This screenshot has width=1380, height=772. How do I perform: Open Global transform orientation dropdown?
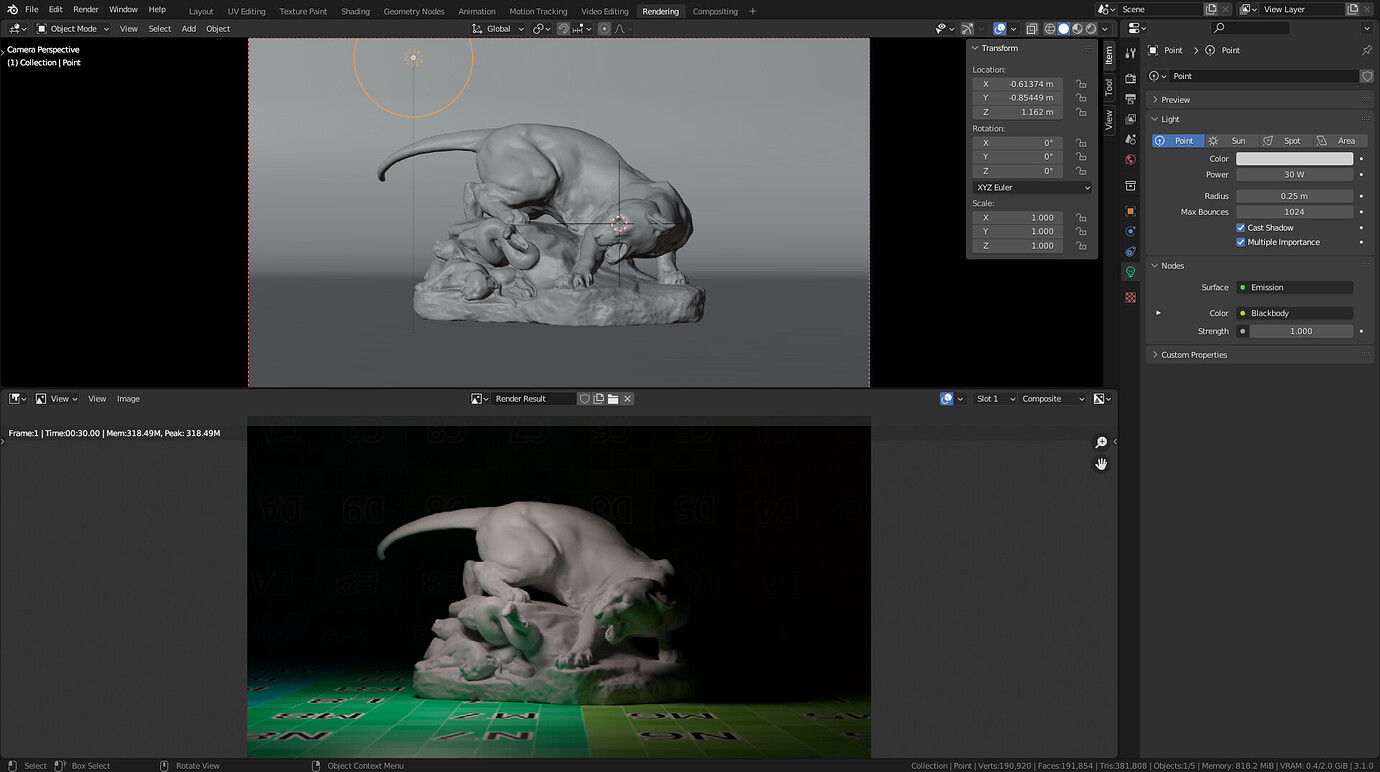coord(499,29)
